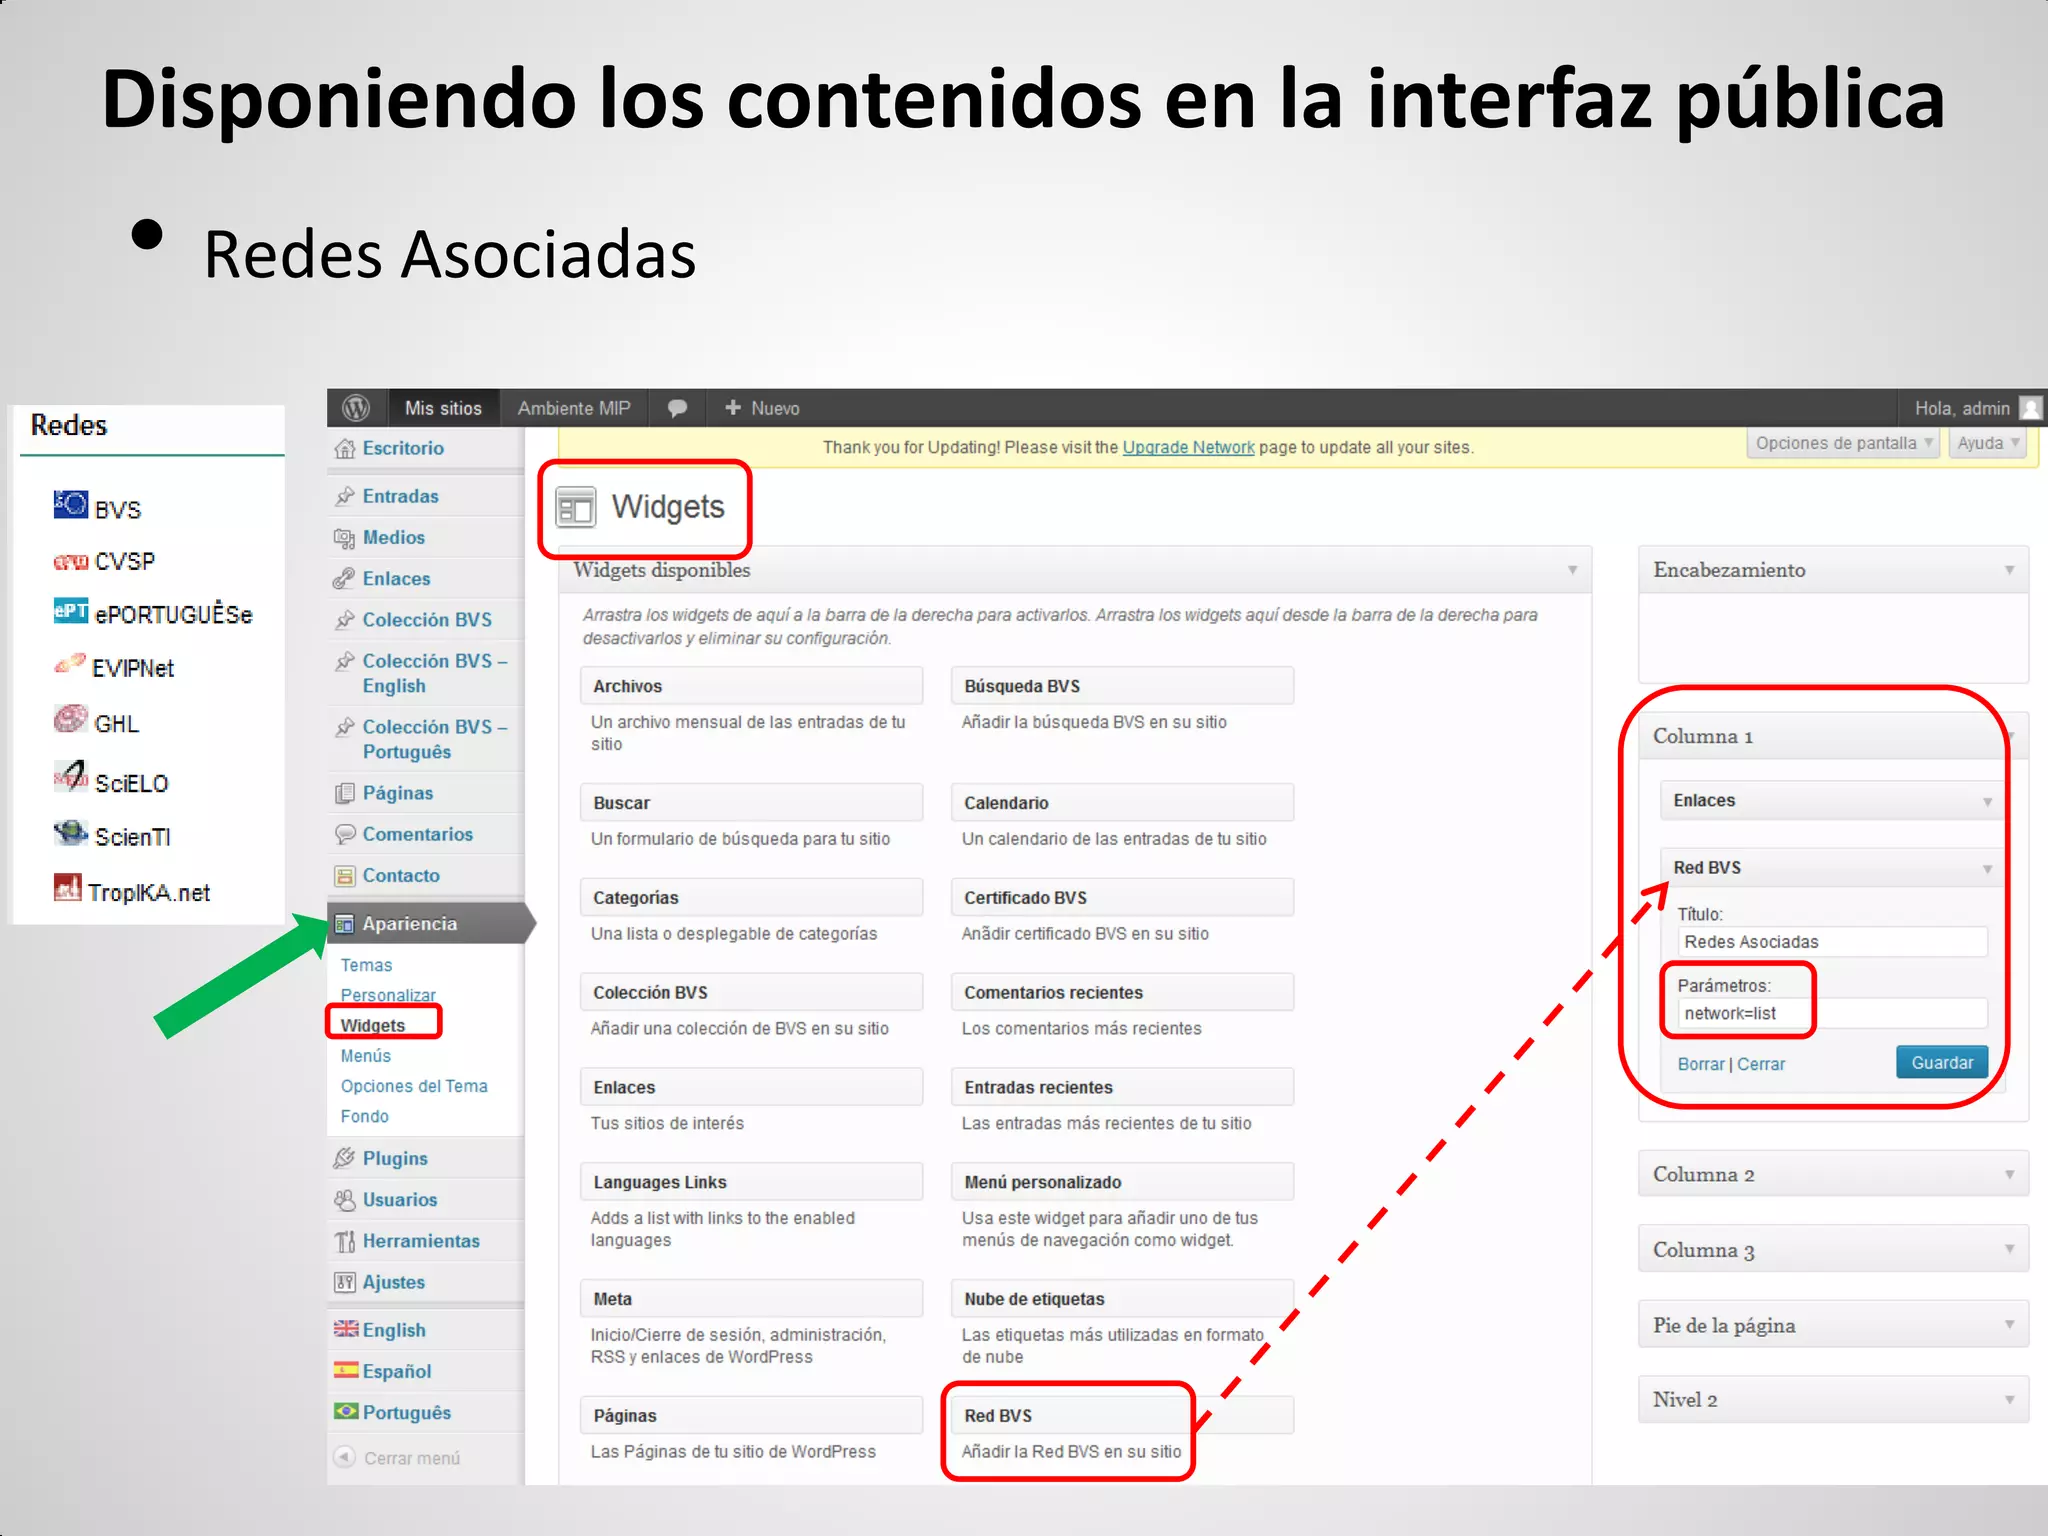Expand the Columna 3 widget area
Image resolution: width=2048 pixels, height=1536 pixels.
pyautogui.click(x=2009, y=1250)
